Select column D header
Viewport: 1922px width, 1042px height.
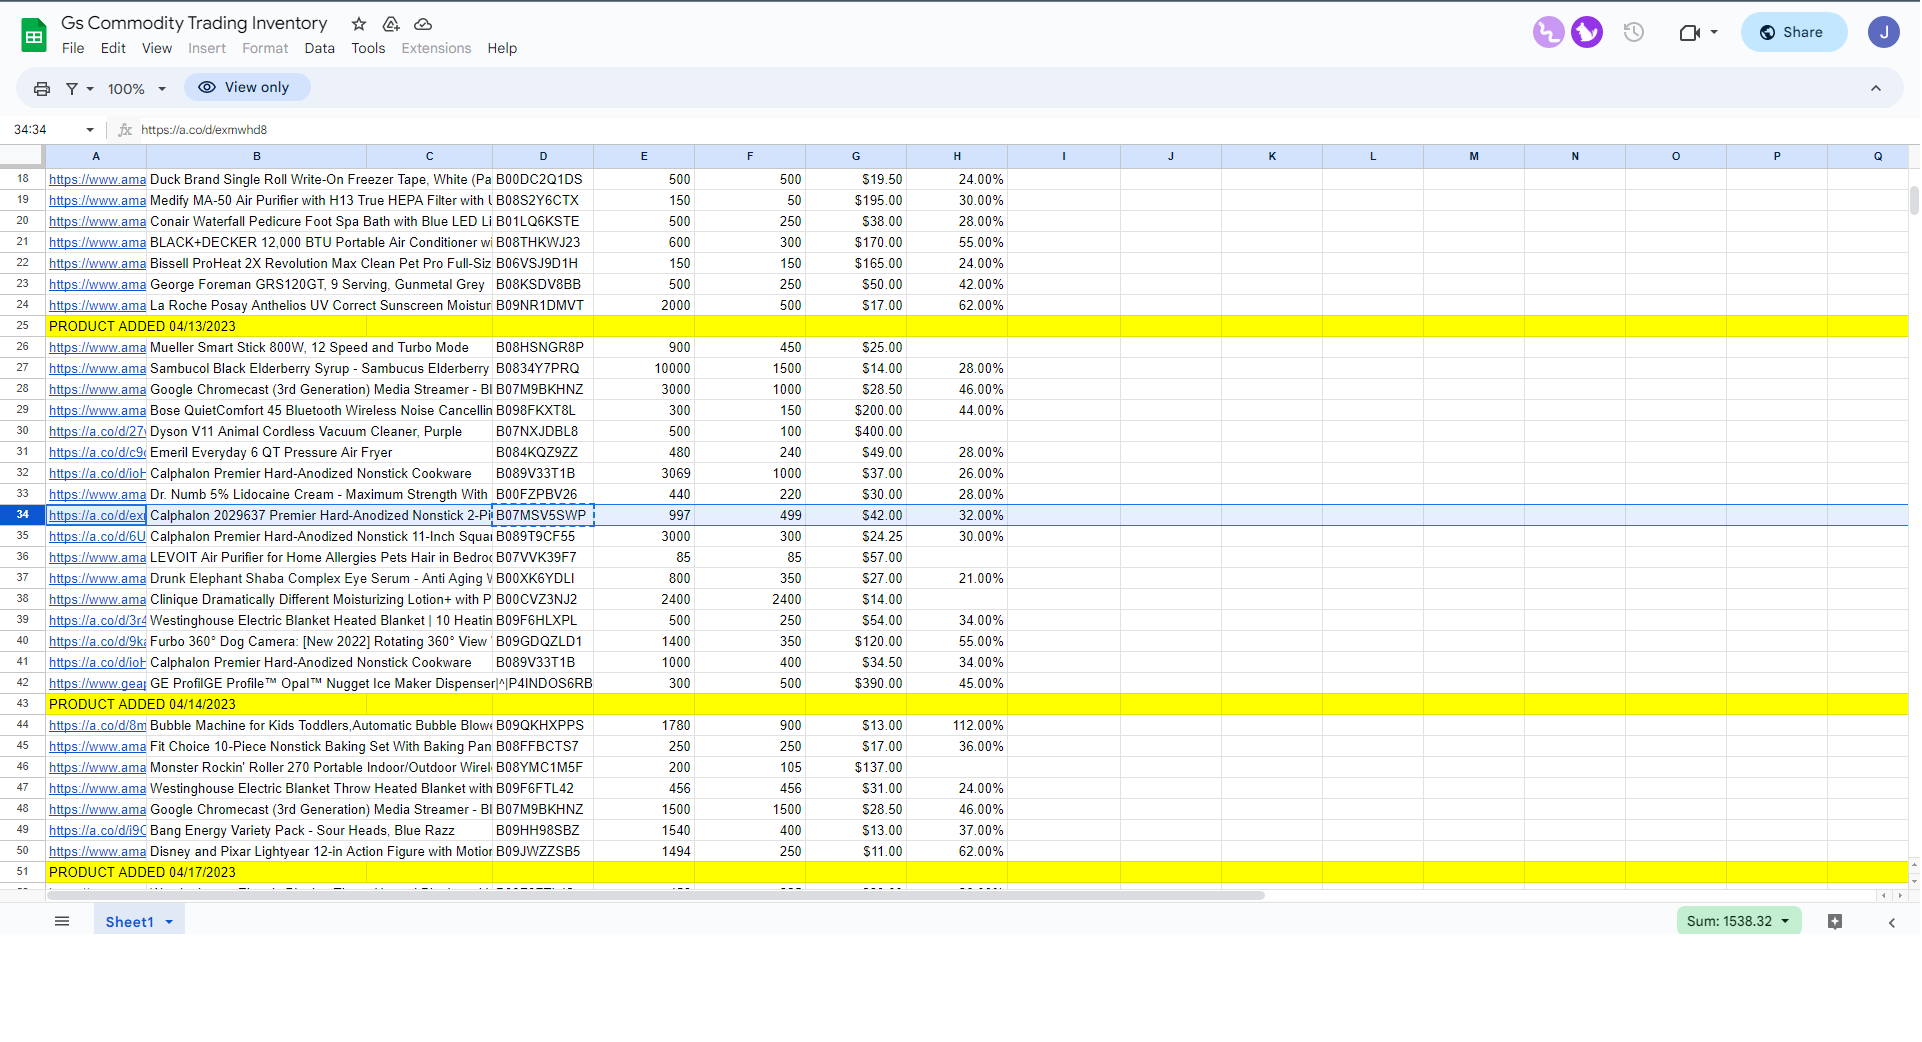coord(543,156)
